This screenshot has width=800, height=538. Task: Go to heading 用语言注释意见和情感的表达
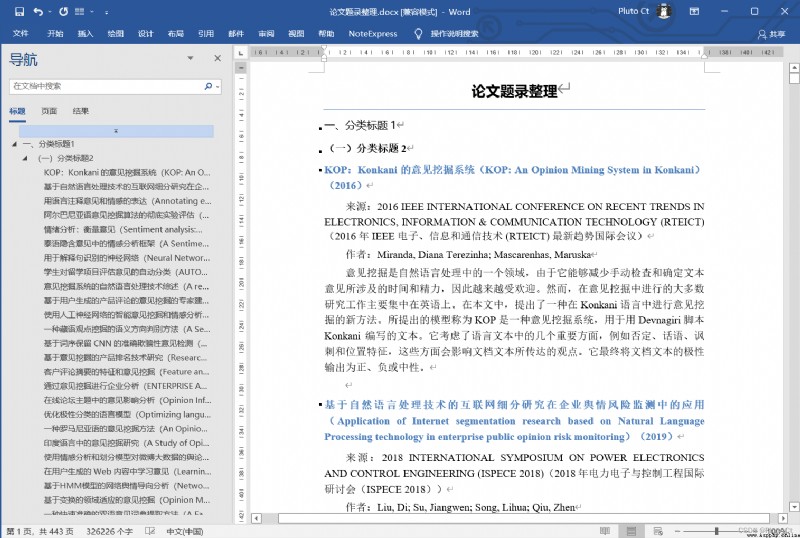click(127, 201)
